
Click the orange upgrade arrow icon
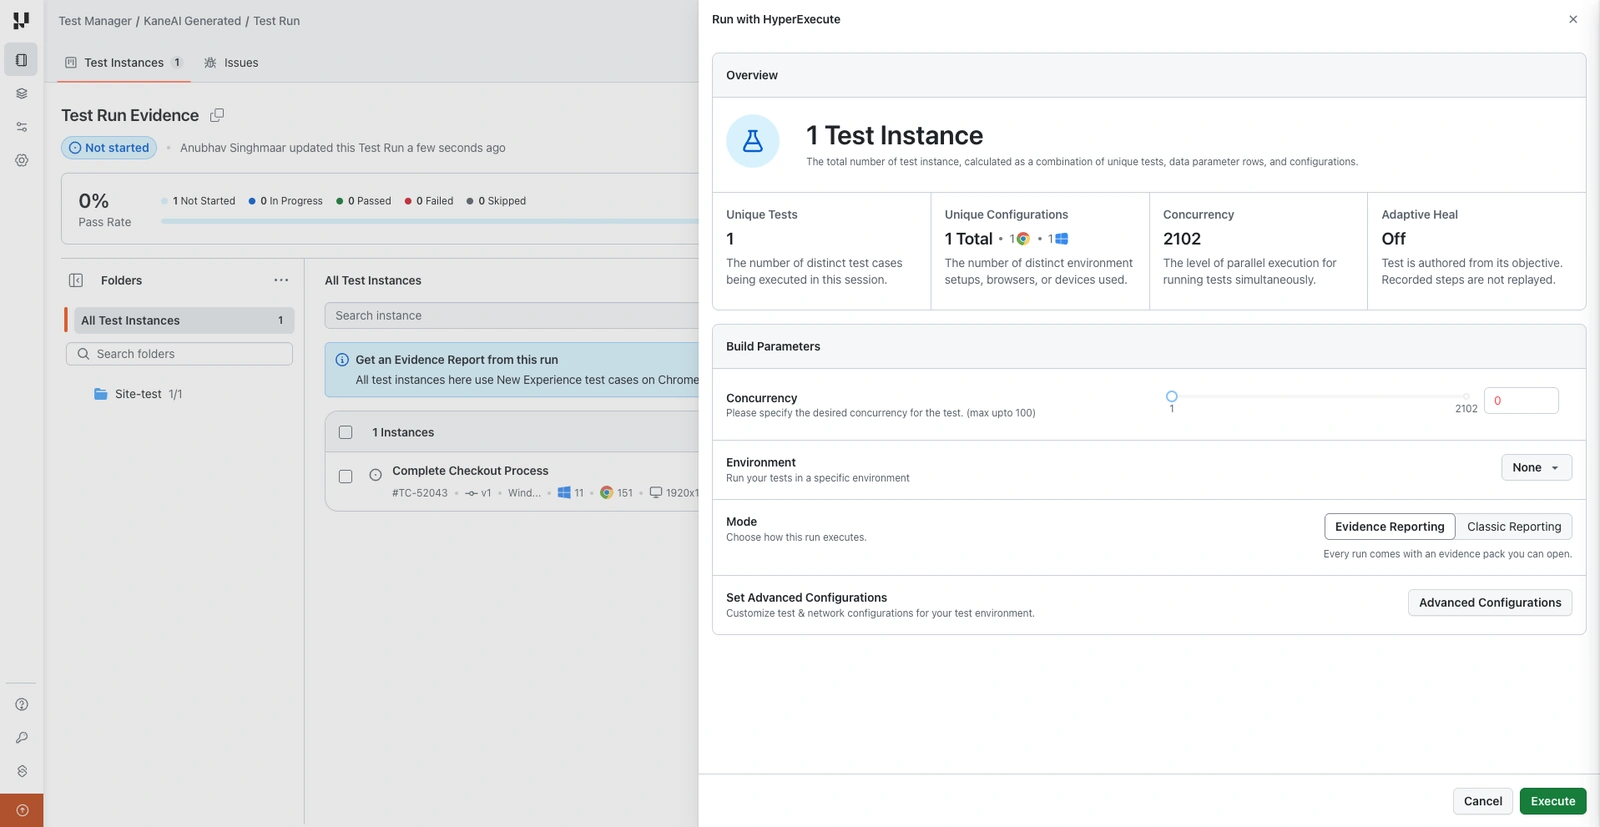pyautogui.click(x=22, y=810)
